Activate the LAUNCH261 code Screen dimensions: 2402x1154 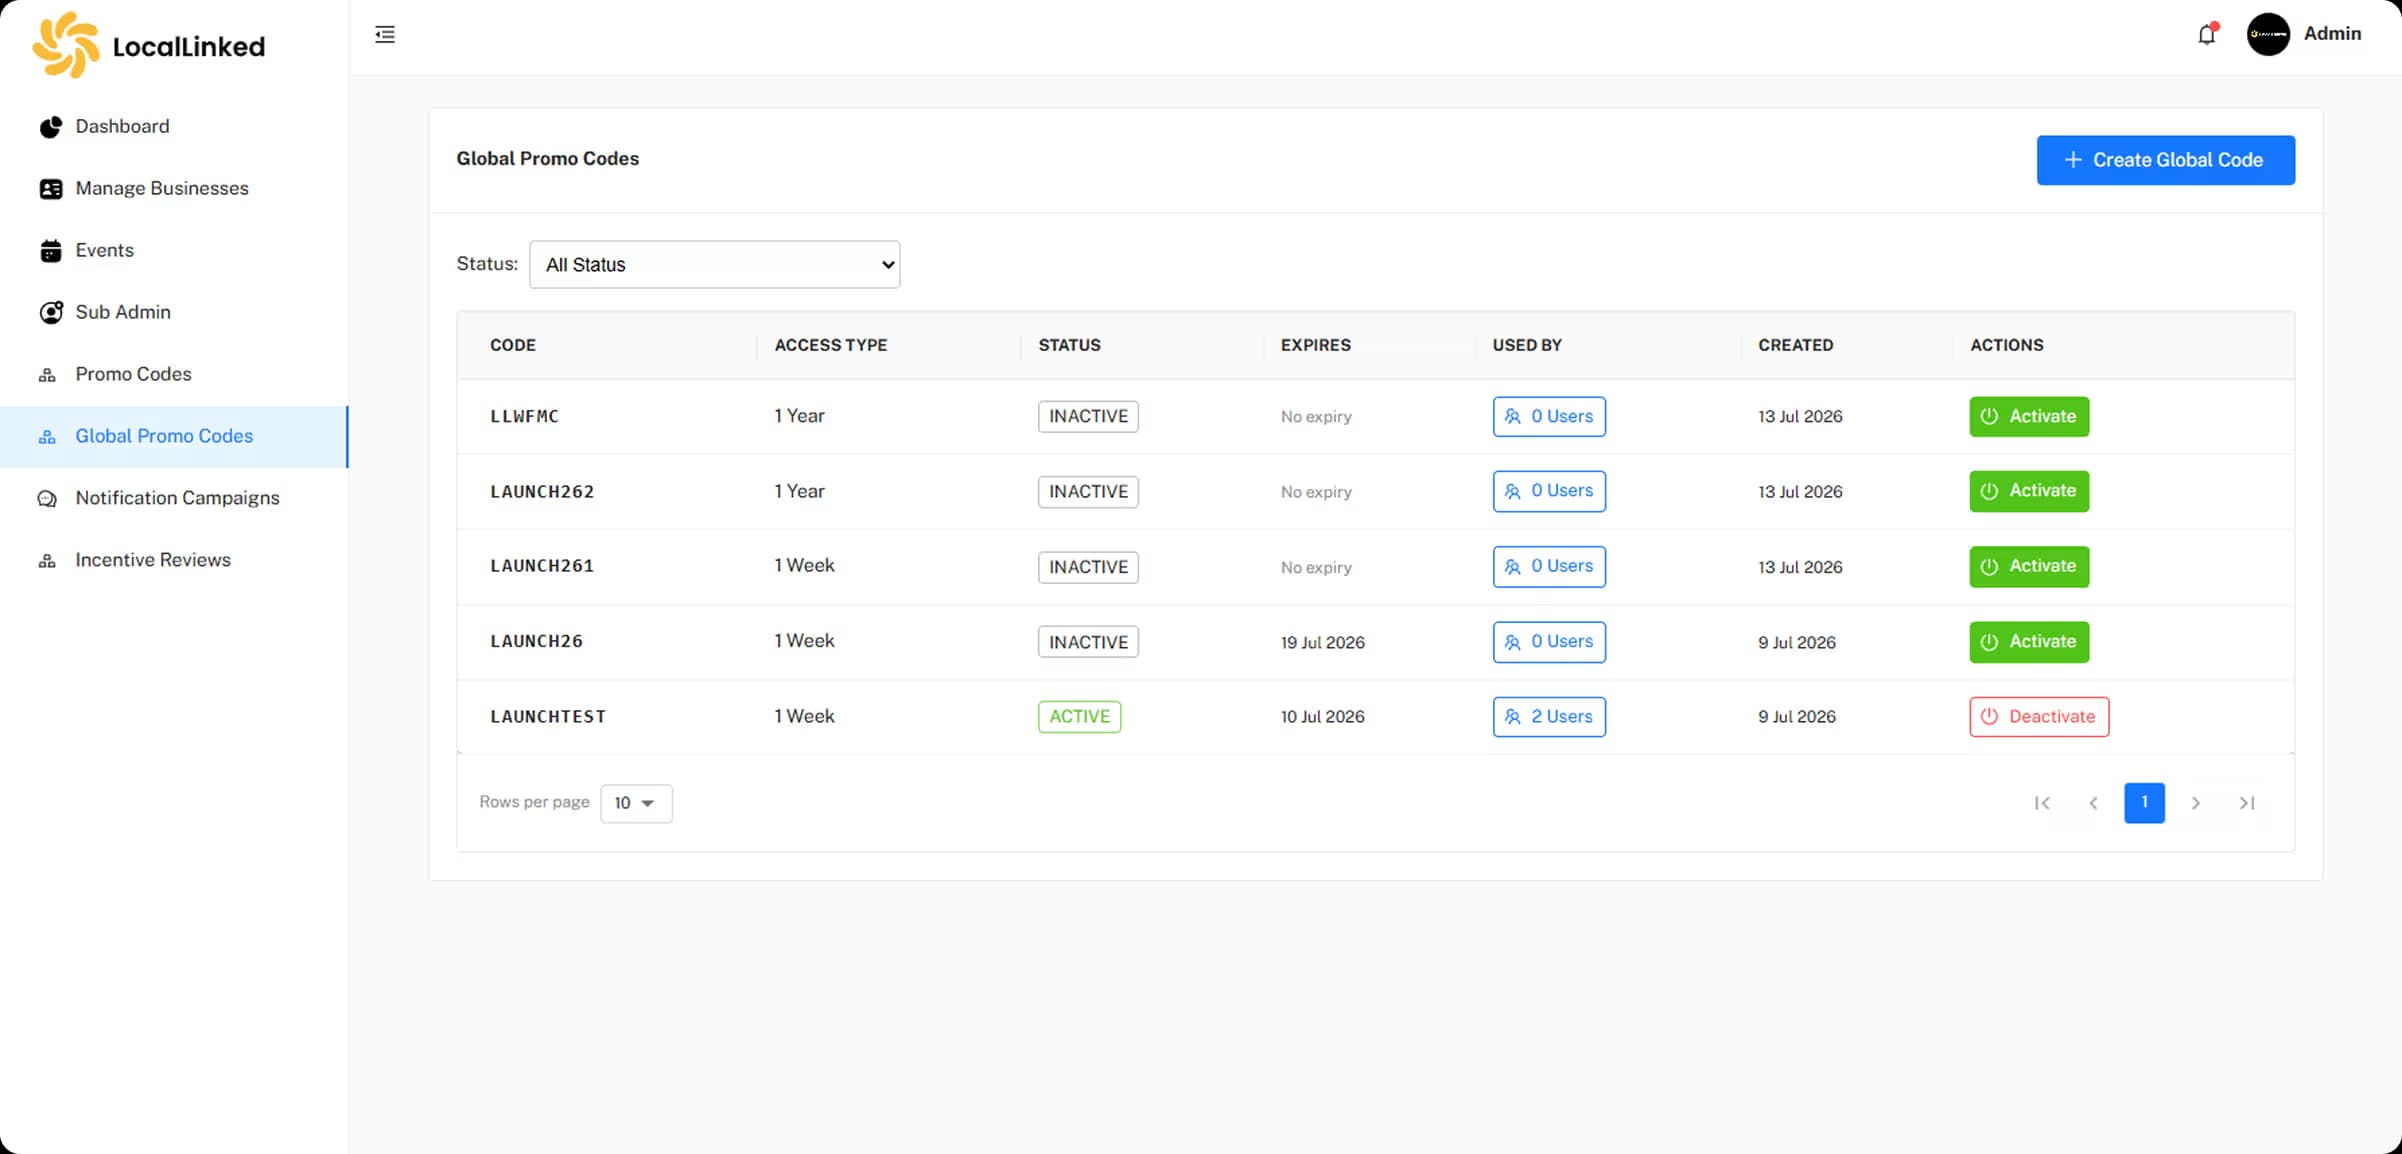(2029, 566)
